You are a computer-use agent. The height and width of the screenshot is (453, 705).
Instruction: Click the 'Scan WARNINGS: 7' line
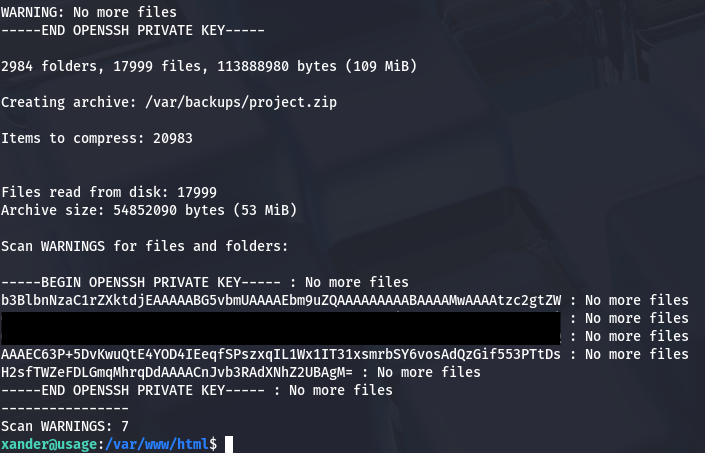64,426
